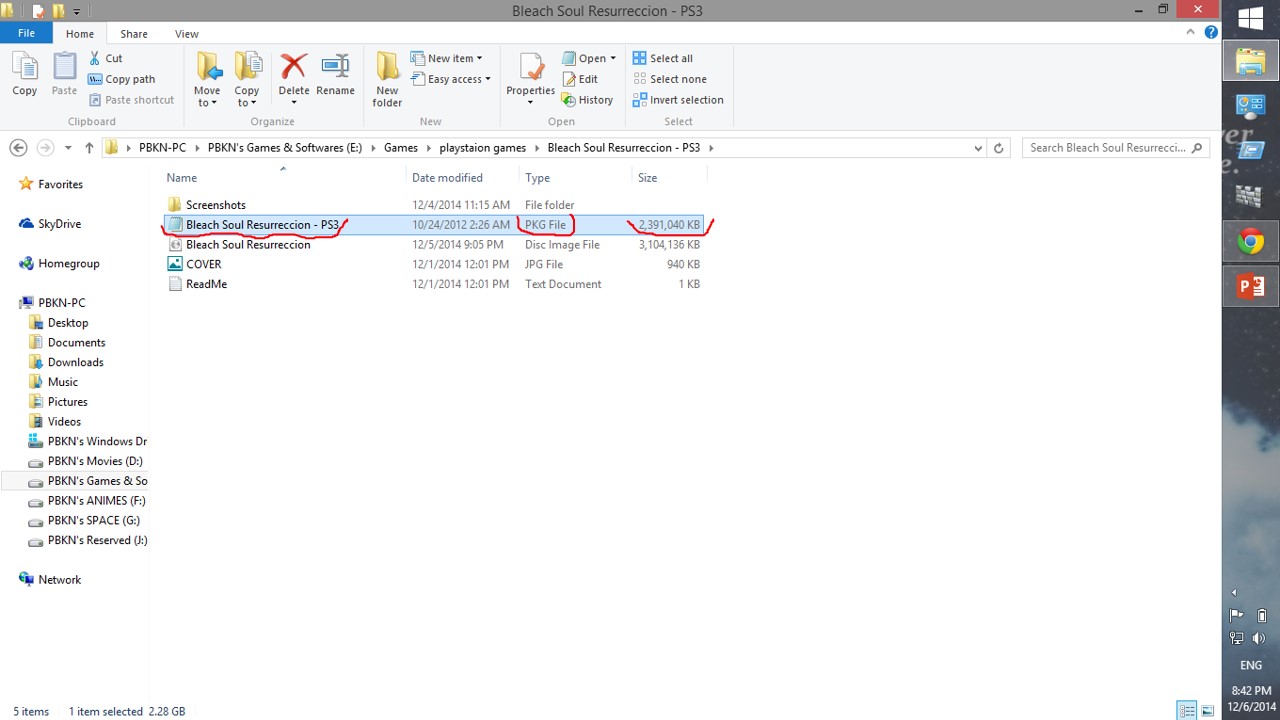Click the Help question mark icon
1280x720 pixels.
pos(1211,32)
